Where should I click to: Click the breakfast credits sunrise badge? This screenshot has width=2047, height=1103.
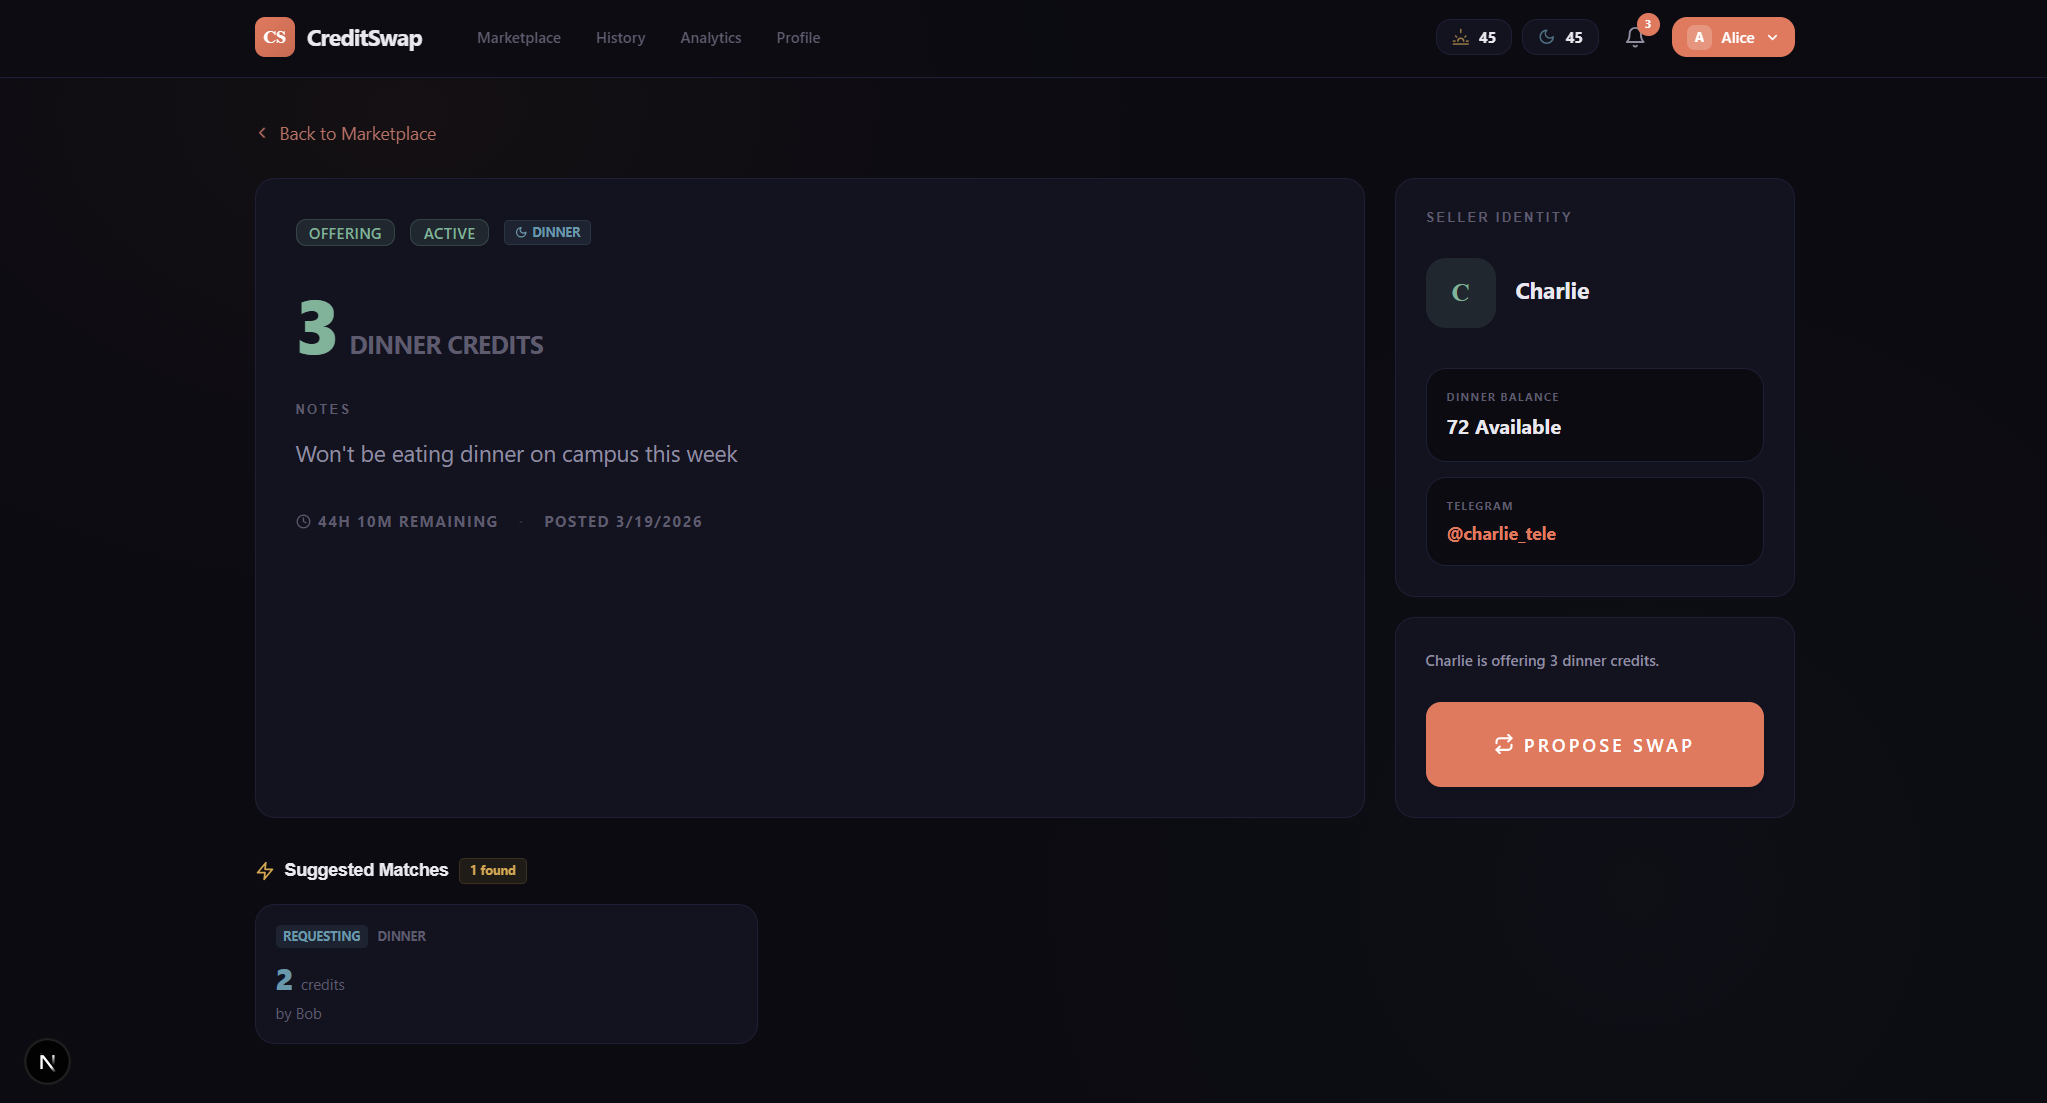click(x=1473, y=37)
